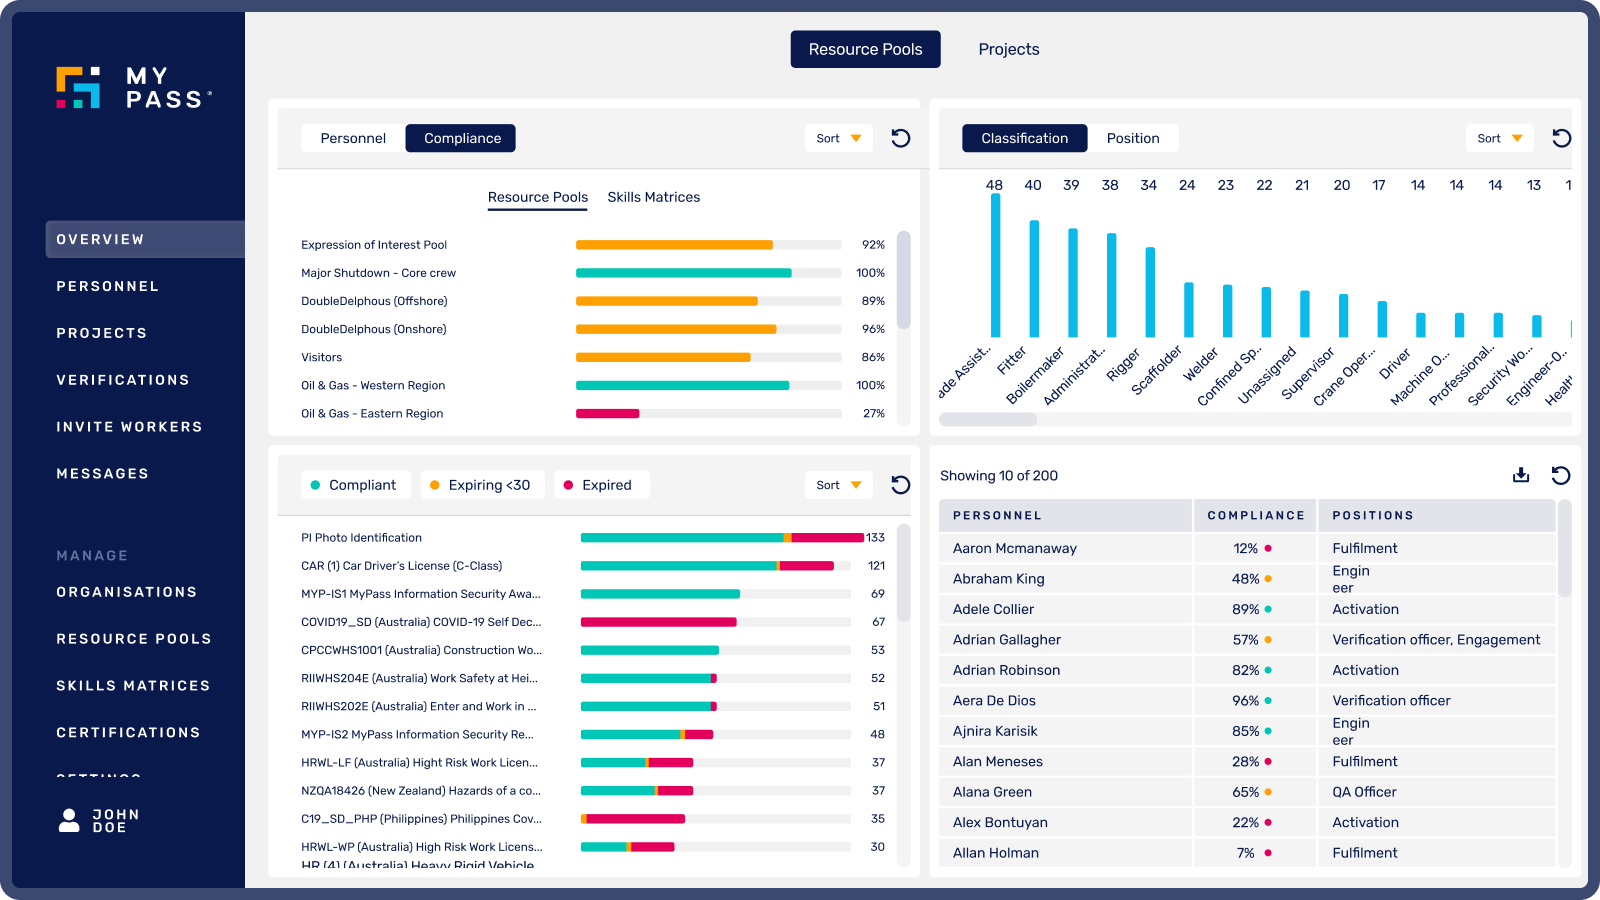Click the red compliance dot beside Allan Holman
Image resolution: width=1600 pixels, height=900 pixels.
pyautogui.click(x=1268, y=853)
